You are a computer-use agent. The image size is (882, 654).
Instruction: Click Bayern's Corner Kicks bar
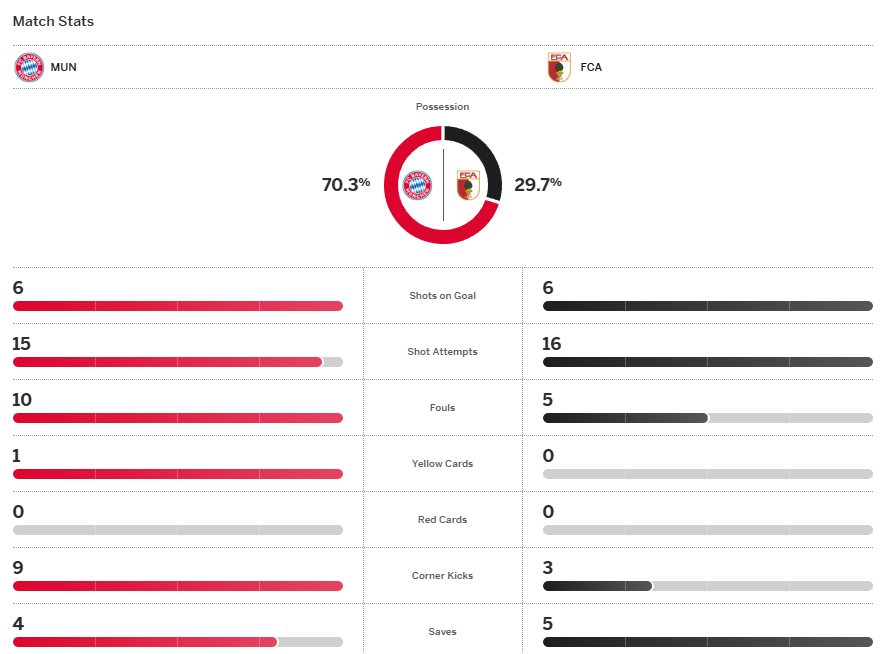click(x=178, y=586)
